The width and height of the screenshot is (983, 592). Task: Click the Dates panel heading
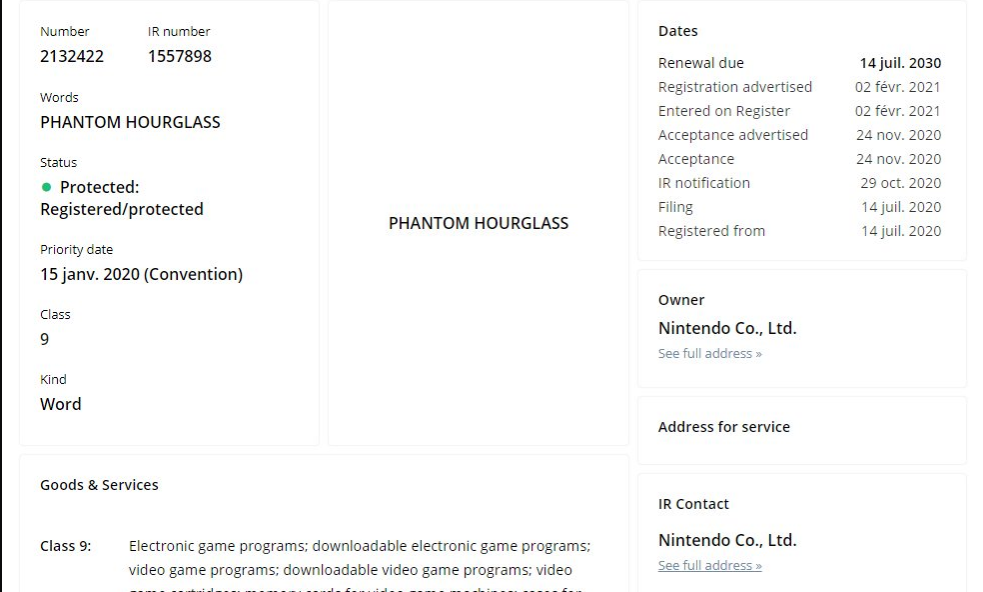(677, 31)
